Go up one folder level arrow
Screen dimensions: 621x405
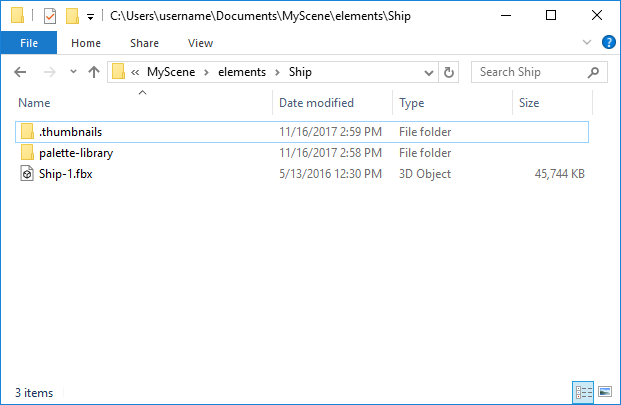[x=94, y=72]
